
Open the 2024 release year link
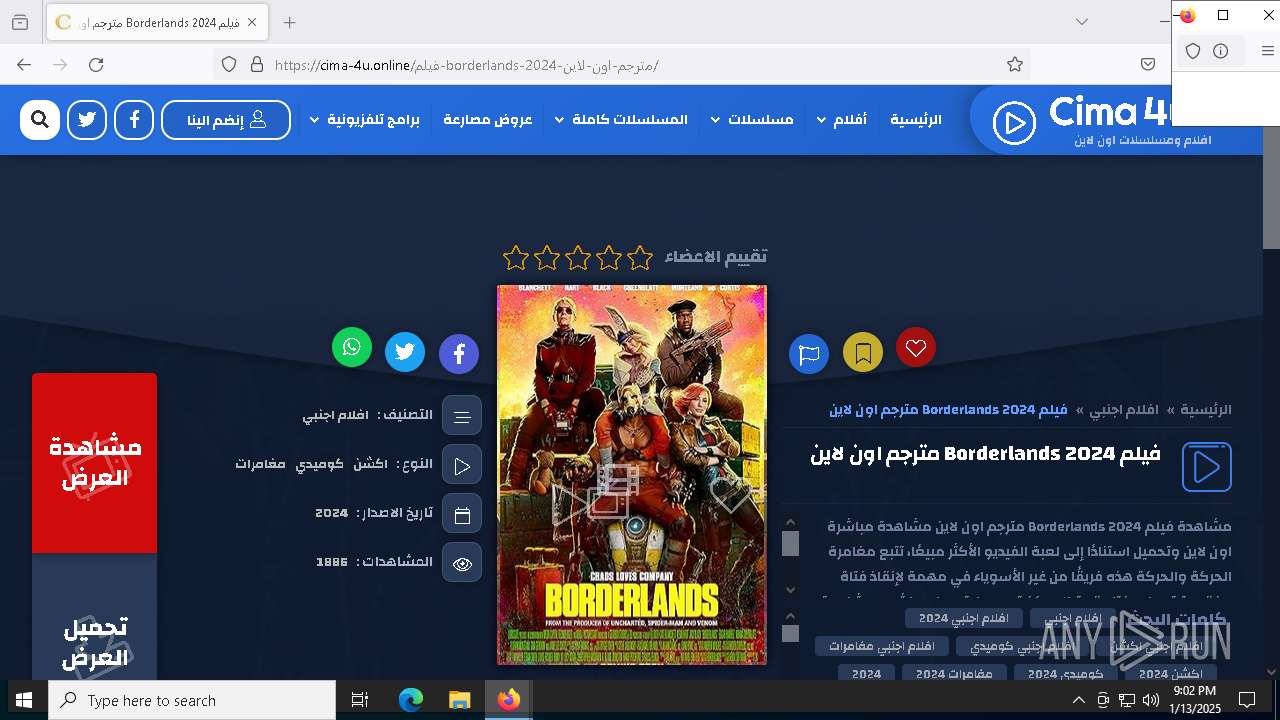(x=331, y=513)
